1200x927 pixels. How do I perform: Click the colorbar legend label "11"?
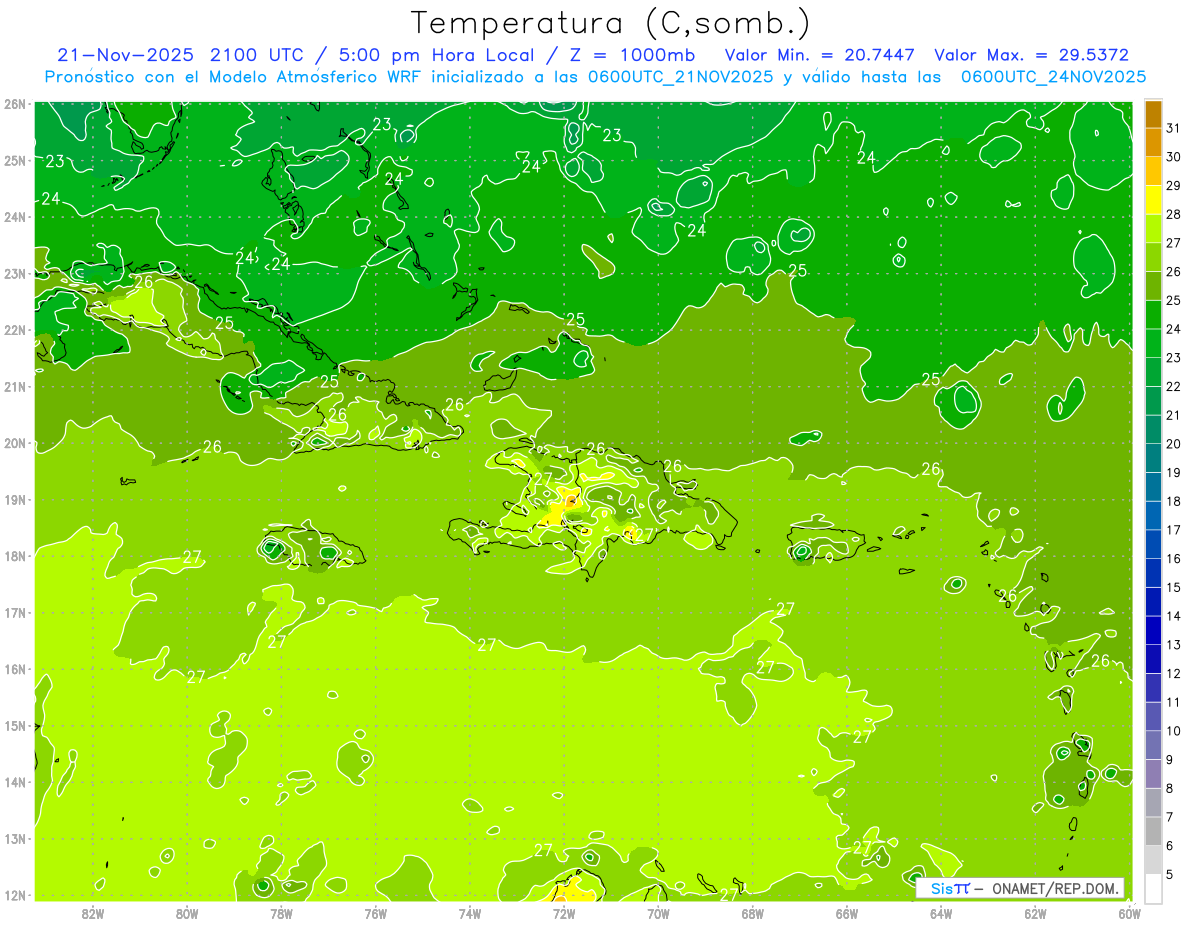point(1173,703)
